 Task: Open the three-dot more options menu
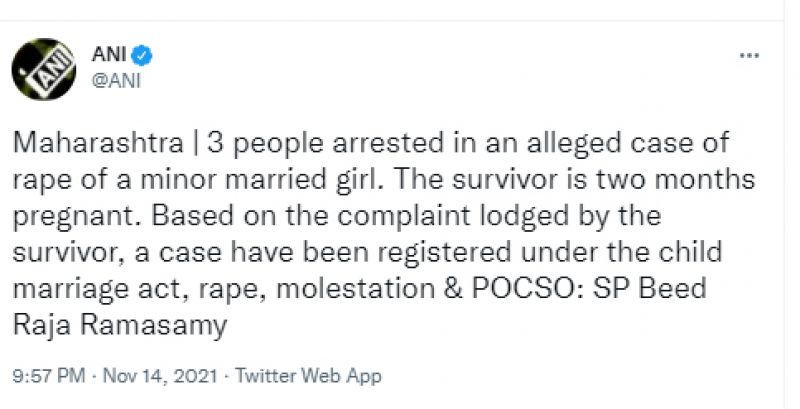pyautogui.click(x=748, y=57)
